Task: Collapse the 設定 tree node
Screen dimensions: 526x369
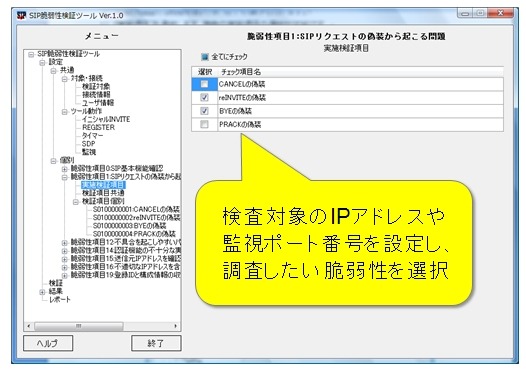Action: 42,62
